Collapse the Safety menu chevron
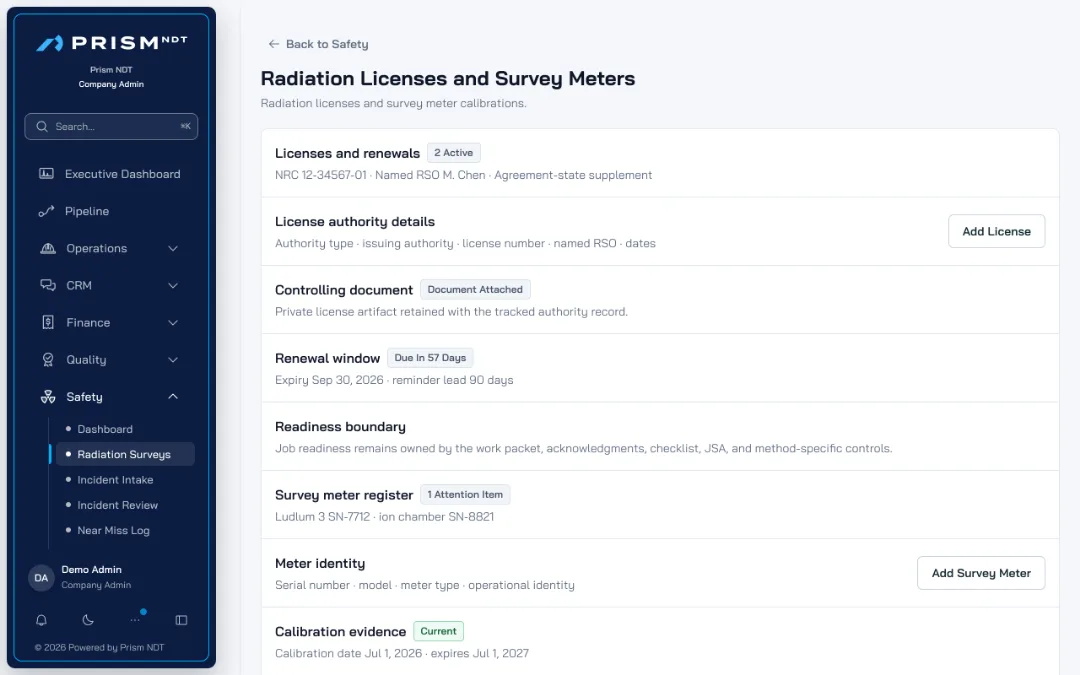Image resolution: width=1080 pixels, height=675 pixels. (x=173, y=397)
